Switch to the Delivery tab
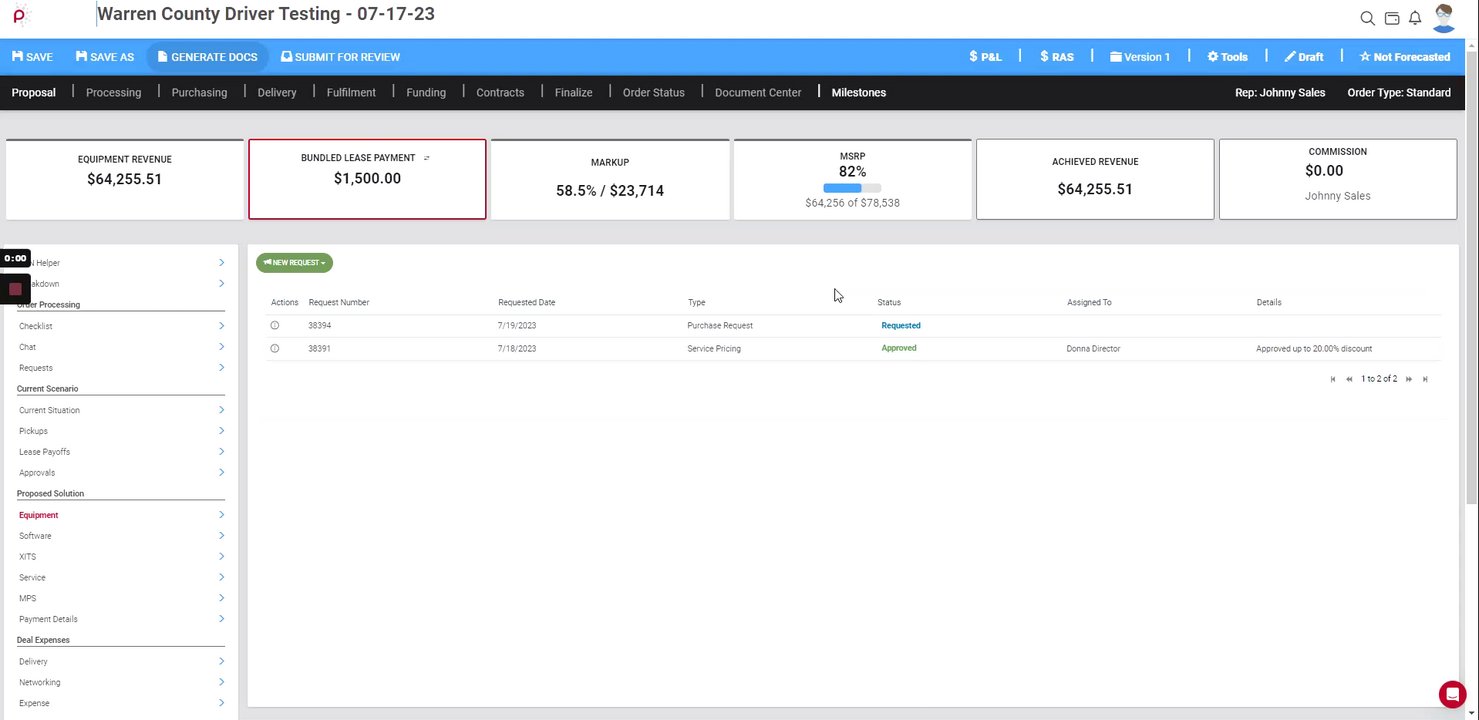Image resolution: width=1479 pixels, height=720 pixels. point(277,92)
